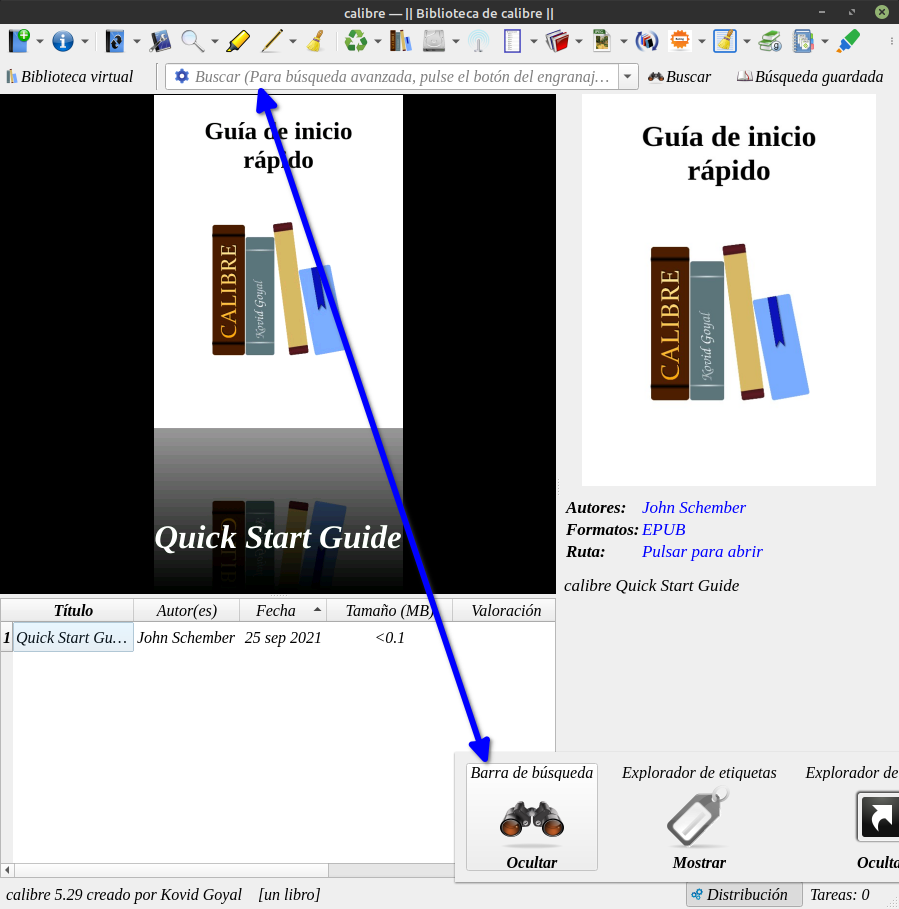Toggle Explorador de etiquetas Mostrar button
Image resolution: width=899 pixels, height=909 pixels.
699,816
